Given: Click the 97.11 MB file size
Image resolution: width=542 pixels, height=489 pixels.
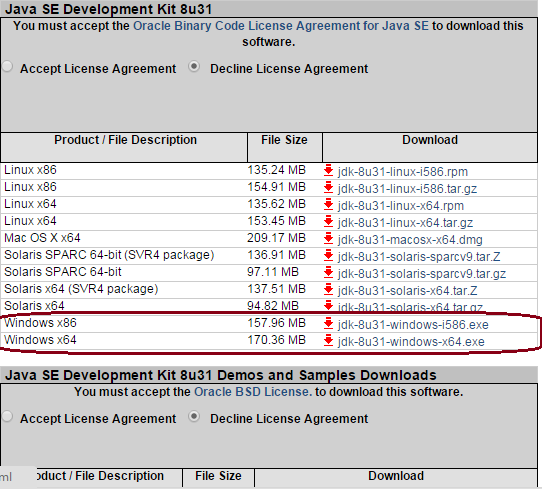Looking at the screenshot, I should (273, 272).
